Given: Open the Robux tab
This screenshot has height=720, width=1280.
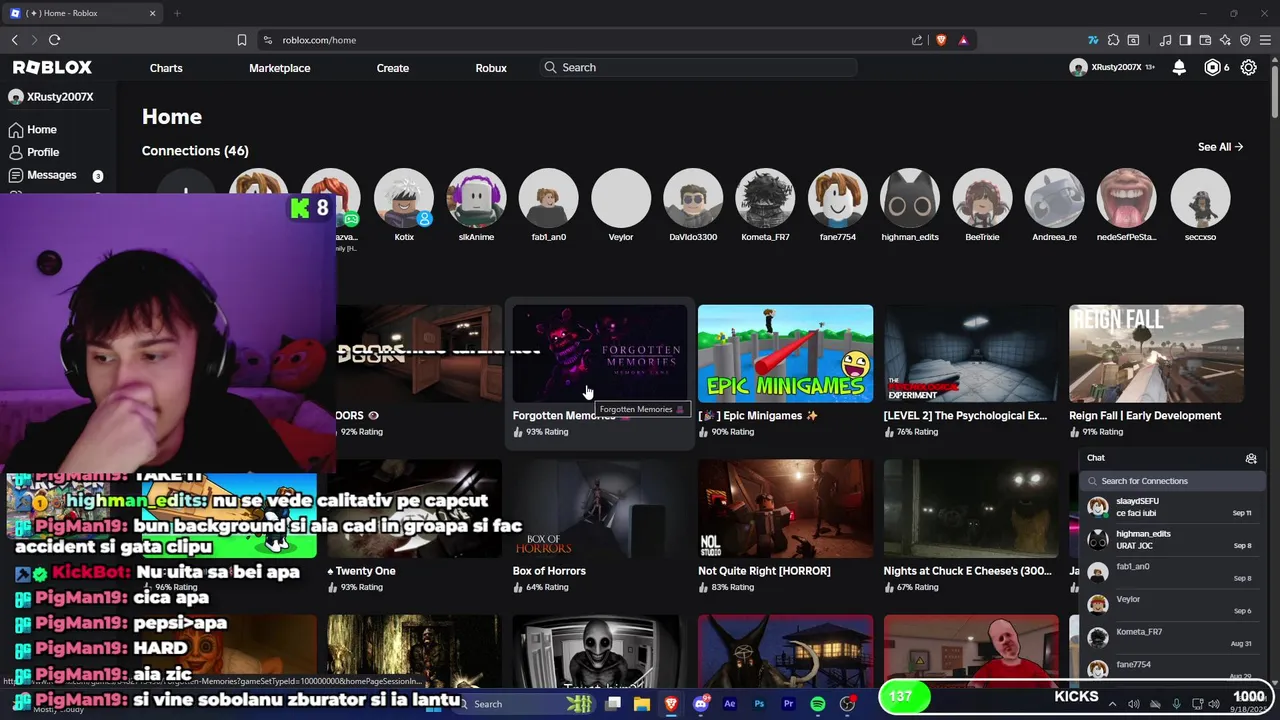Looking at the screenshot, I should [x=491, y=67].
